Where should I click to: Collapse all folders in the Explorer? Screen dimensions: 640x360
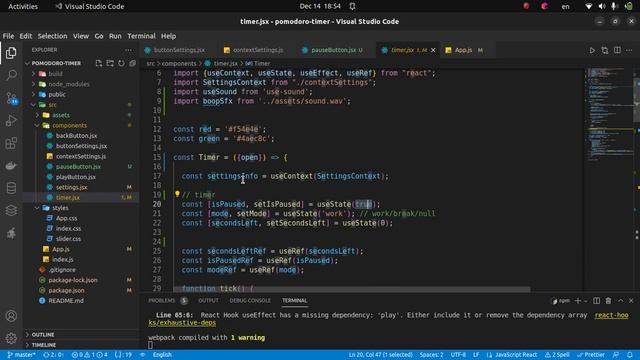pyautogui.click(x=133, y=63)
